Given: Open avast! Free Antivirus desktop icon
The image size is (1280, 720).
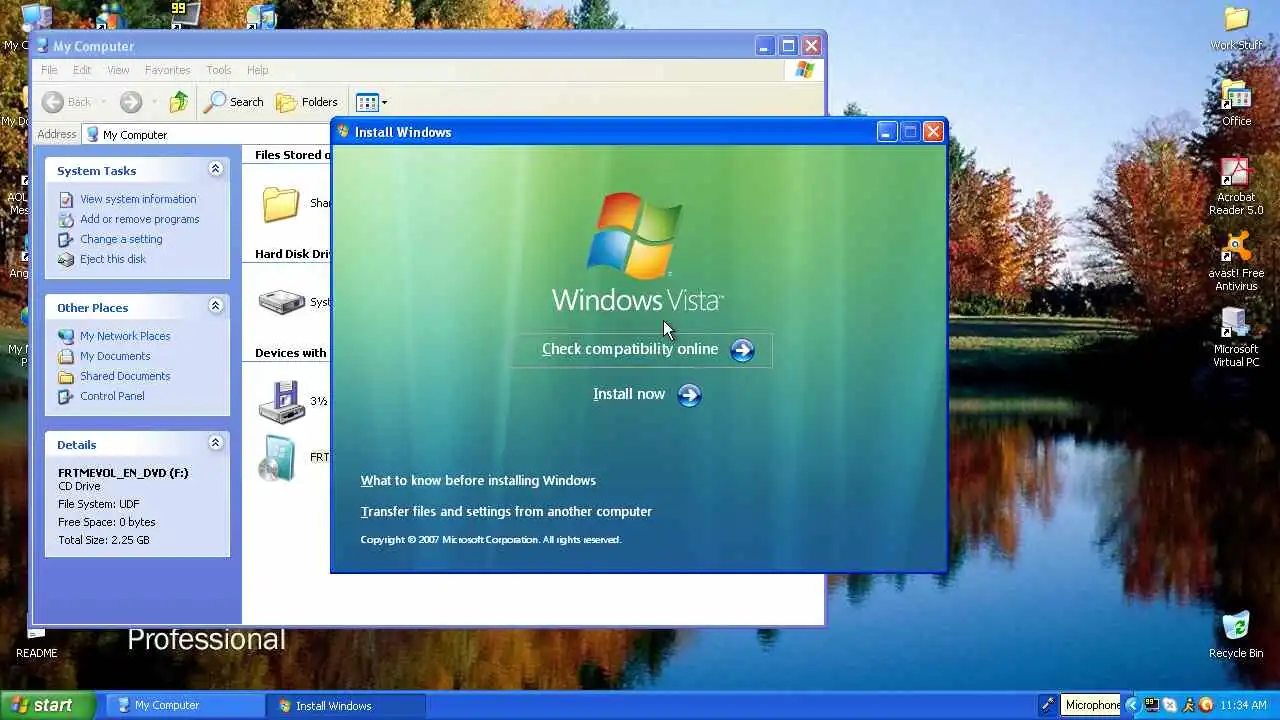Looking at the screenshot, I should pyautogui.click(x=1237, y=262).
